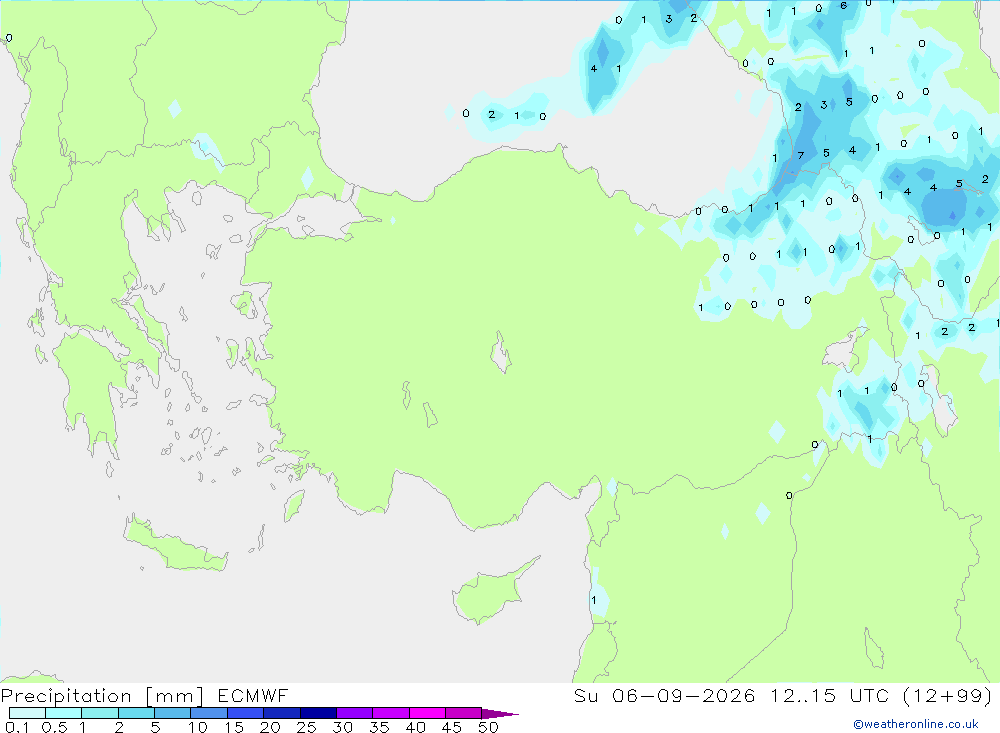
Task: Click the island of Crete
Action: click(173, 544)
